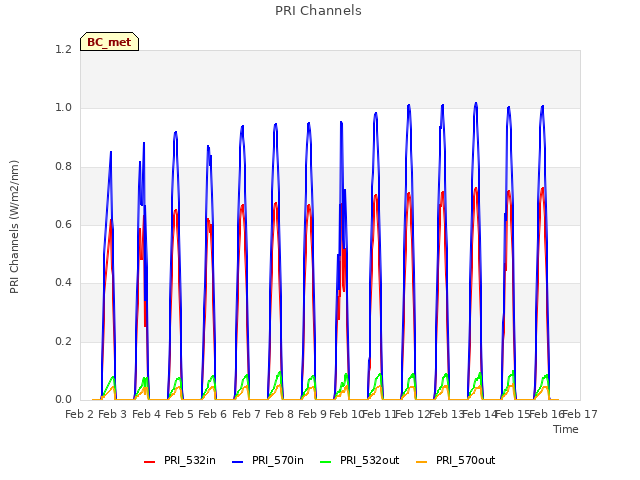Click the red PRI_532in legend swatch
Screen dimensions: 640x480
point(150,461)
